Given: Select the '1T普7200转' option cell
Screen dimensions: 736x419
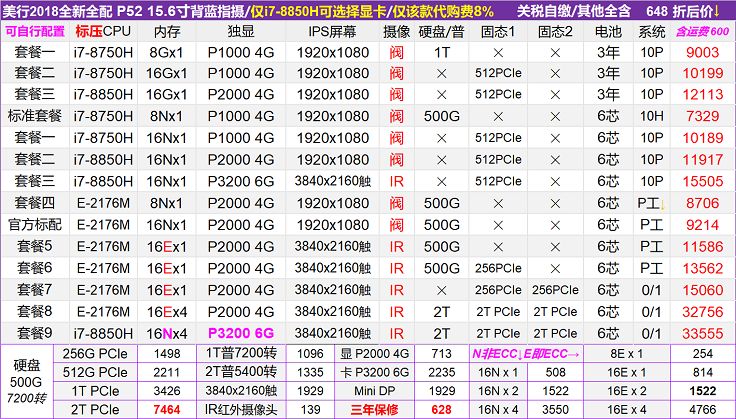Looking at the screenshot, I should point(241,353).
